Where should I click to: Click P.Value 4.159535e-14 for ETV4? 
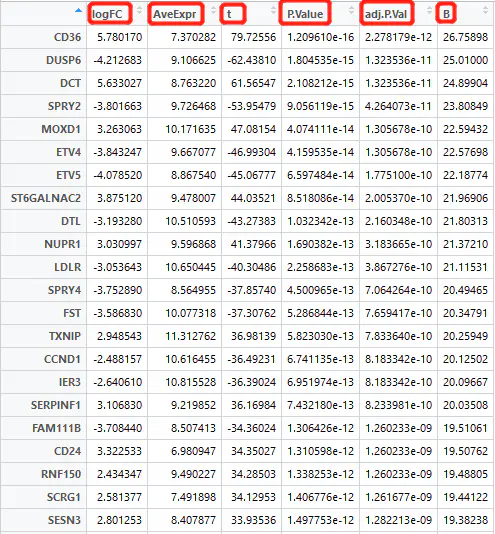click(x=320, y=152)
